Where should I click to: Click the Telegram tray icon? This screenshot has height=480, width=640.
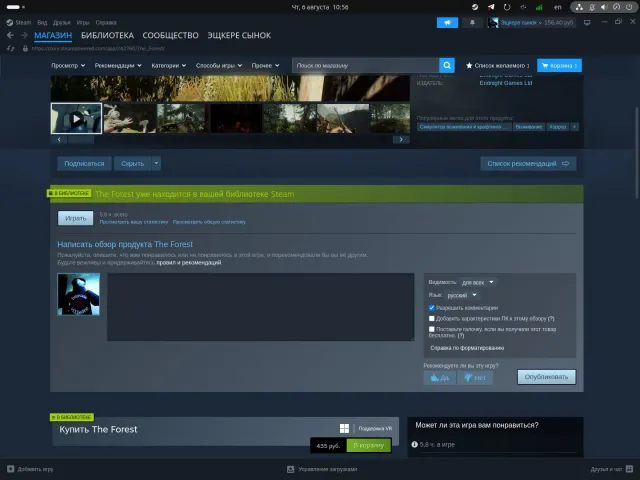tap(491, 7)
